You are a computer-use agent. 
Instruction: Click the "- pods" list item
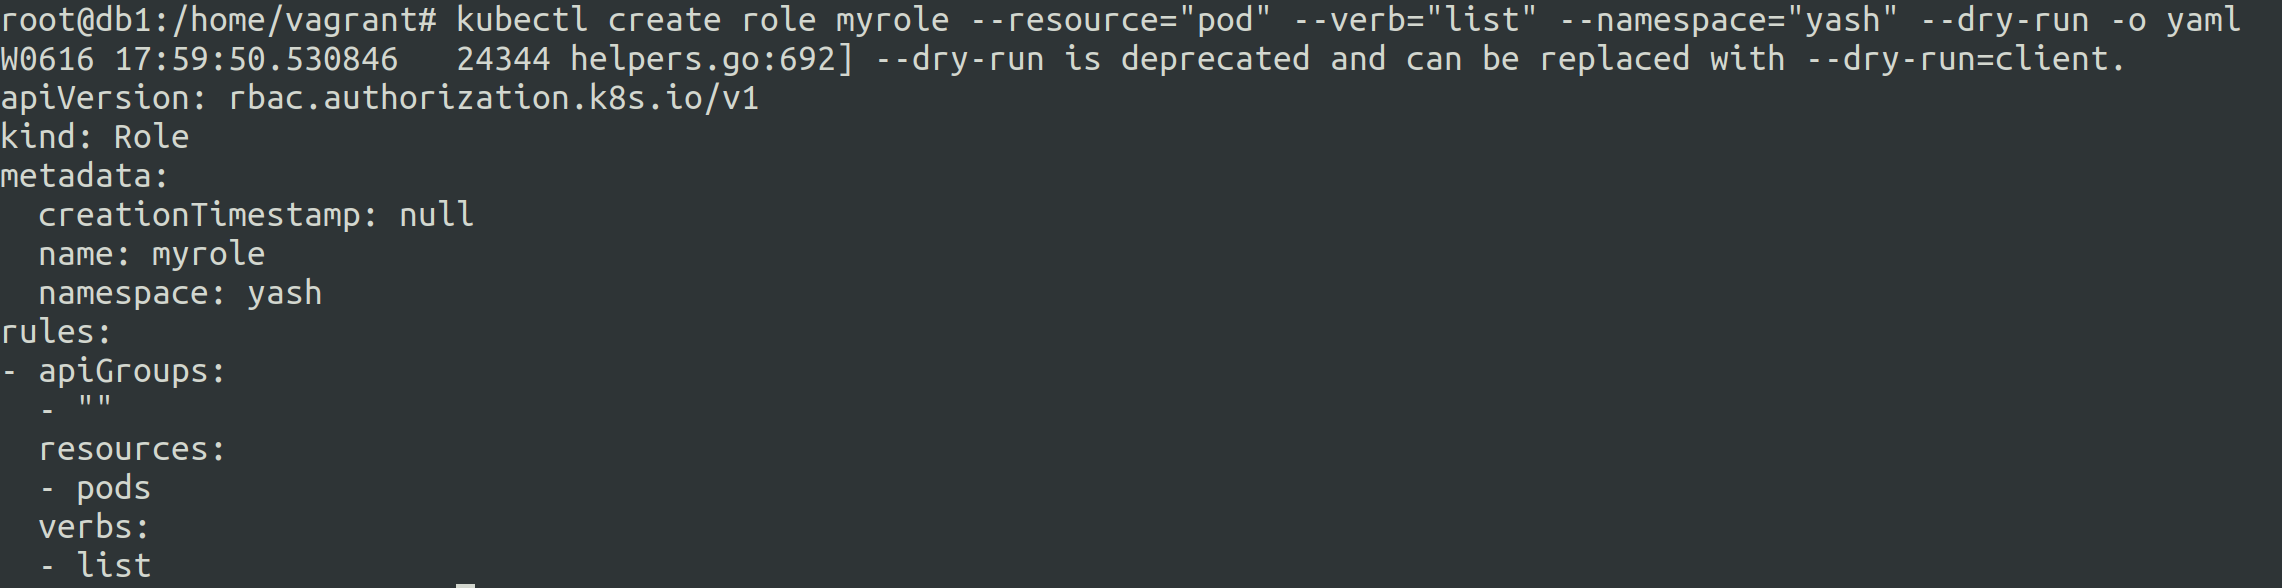coord(96,488)
